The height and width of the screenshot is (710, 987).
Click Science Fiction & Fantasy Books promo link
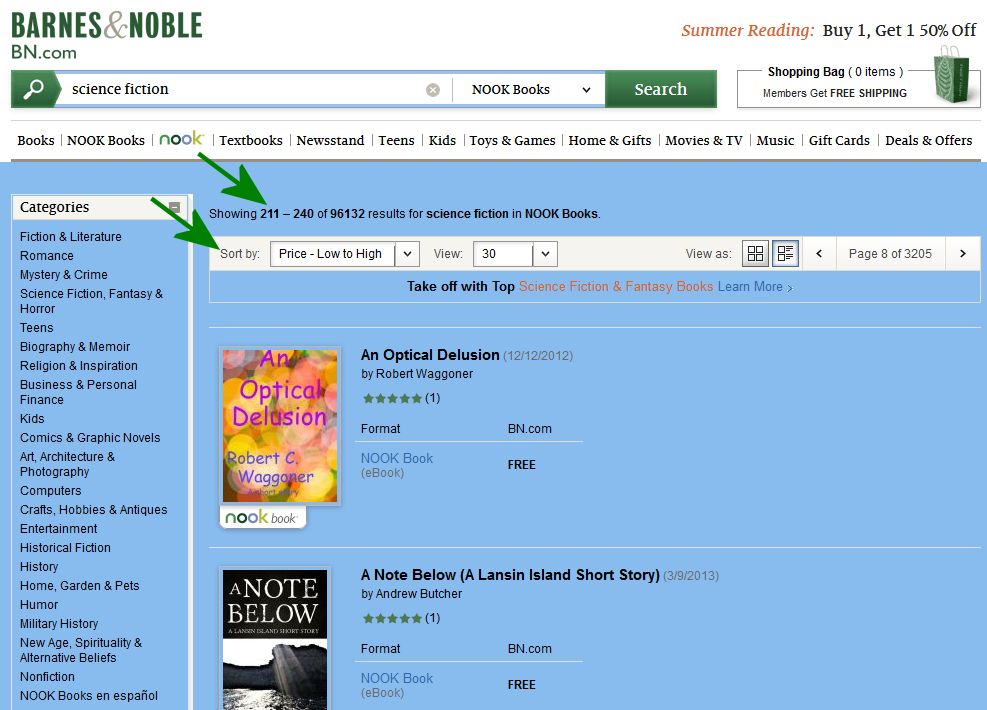(x=616, y=286)
